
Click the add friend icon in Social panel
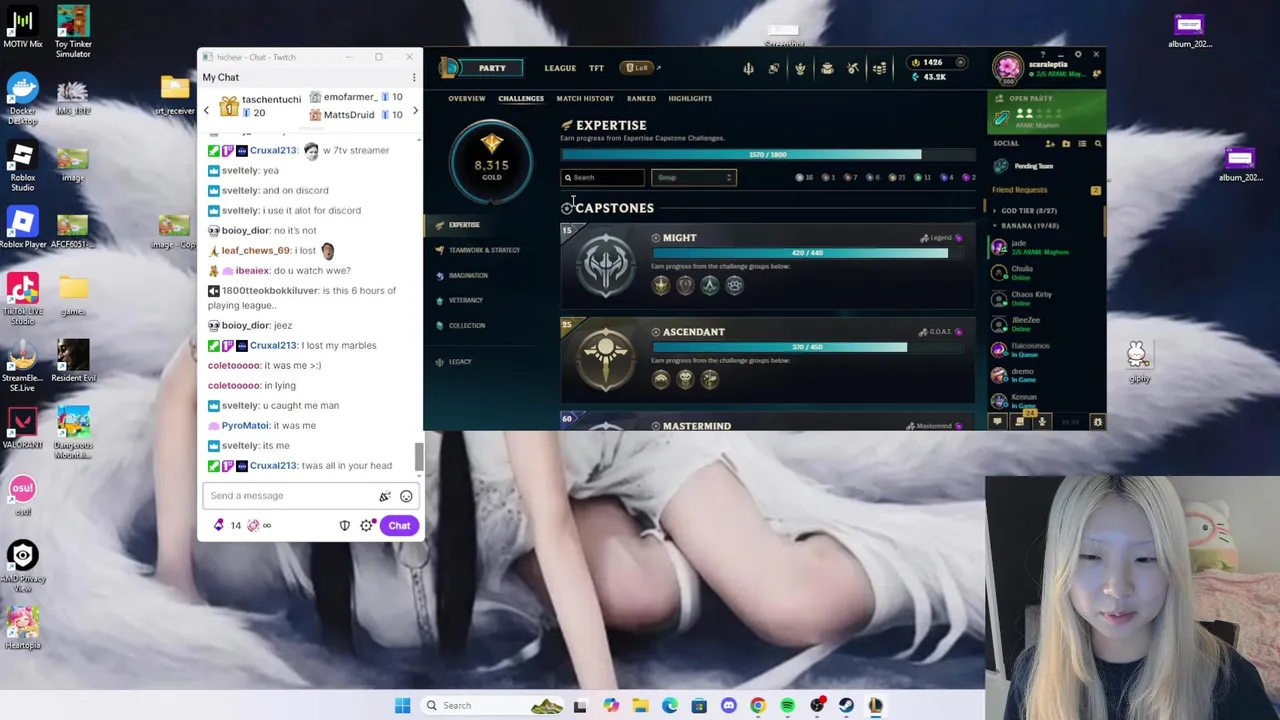pos(1049,144)
